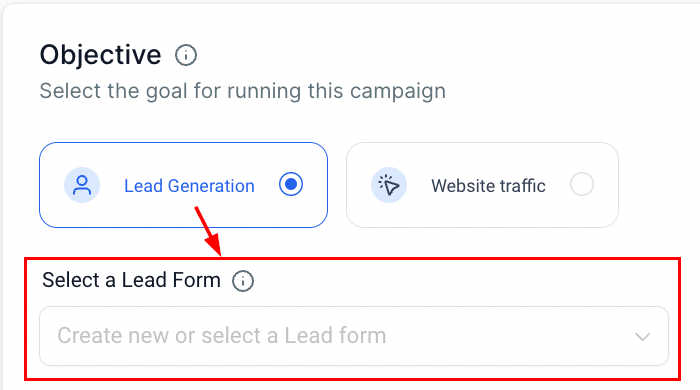
Task: Click the Select a Lead Form label text
Action: click(x=131, y=280)
